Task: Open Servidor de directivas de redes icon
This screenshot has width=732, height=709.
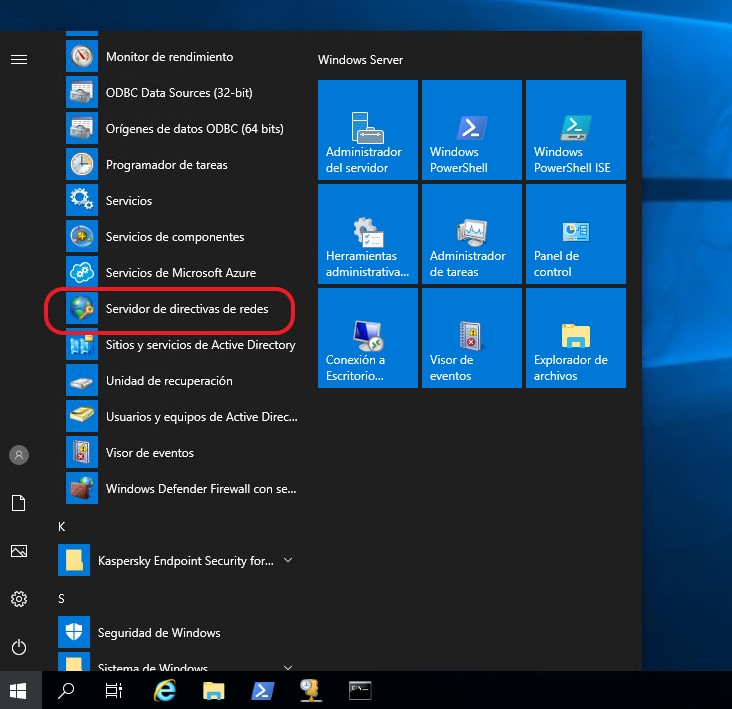Action: [82, 308]
